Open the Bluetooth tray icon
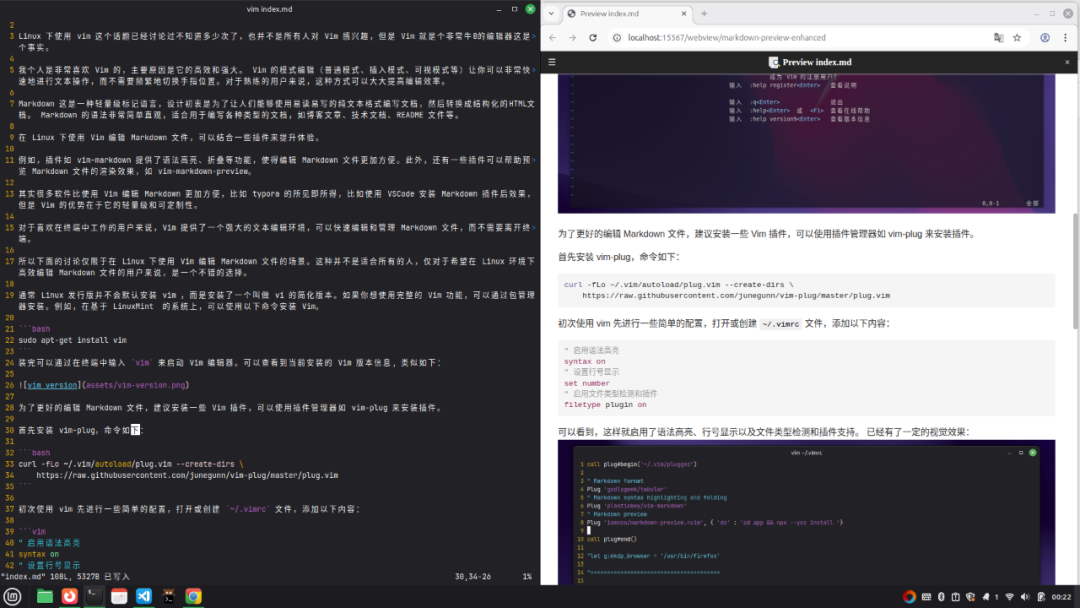The height and width of the screenshot is (608, 1080). click(x=941, y=597)
